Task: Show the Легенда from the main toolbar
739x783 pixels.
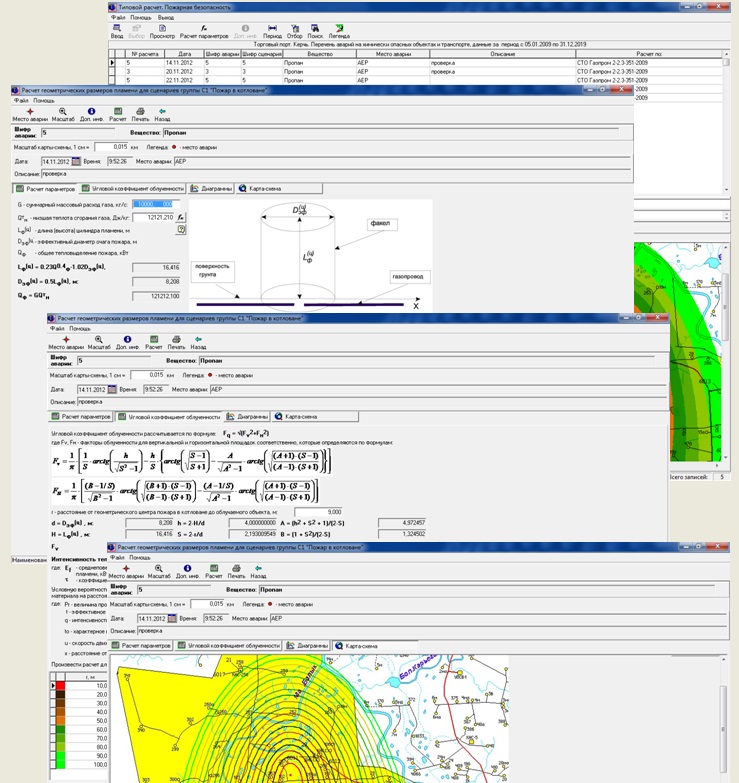Action: coord(340,33)
